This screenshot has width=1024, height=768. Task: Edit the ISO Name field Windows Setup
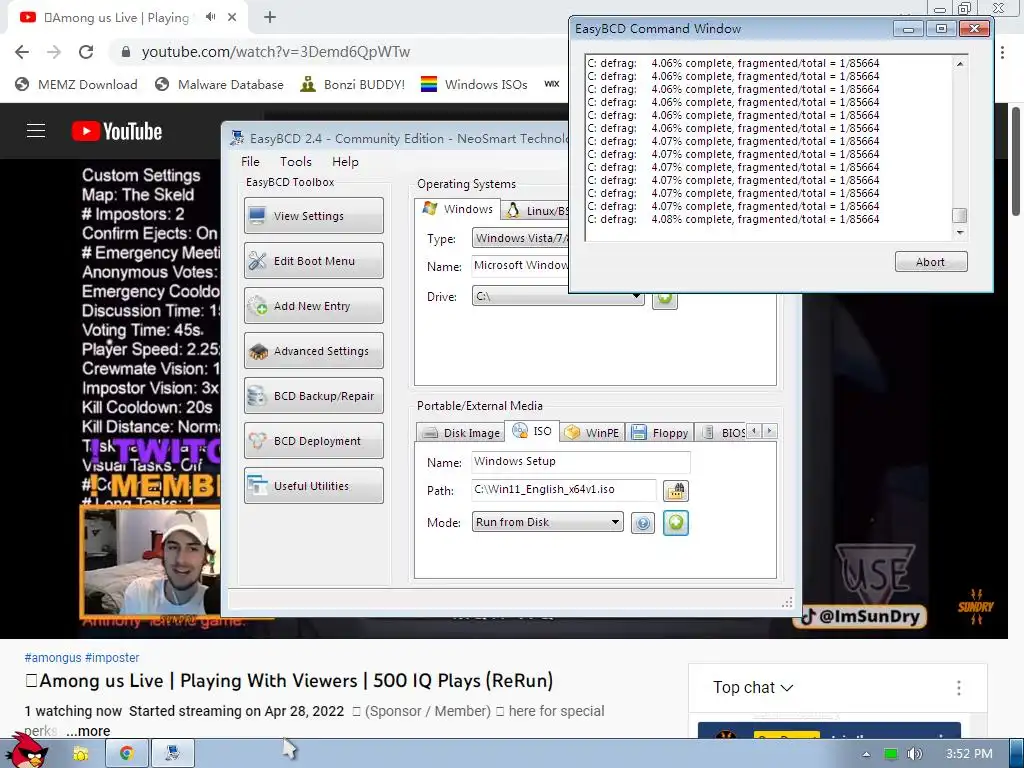pyautogui.click(x=581, y=462)
